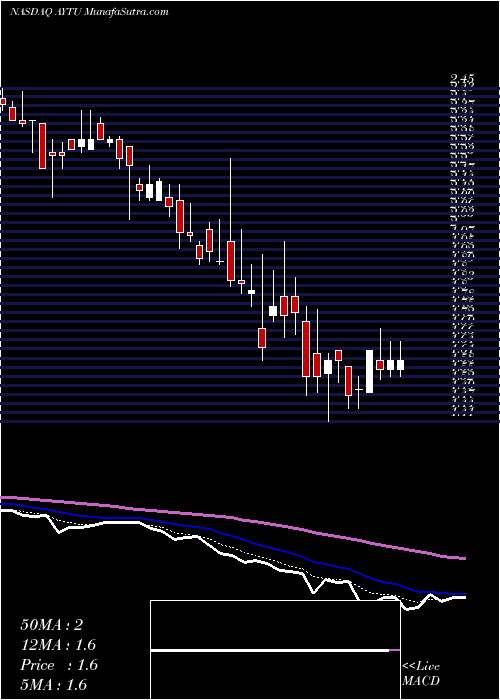
Task: Click the "5MA : 1.6" indicator text
Action: coord(54,684)
